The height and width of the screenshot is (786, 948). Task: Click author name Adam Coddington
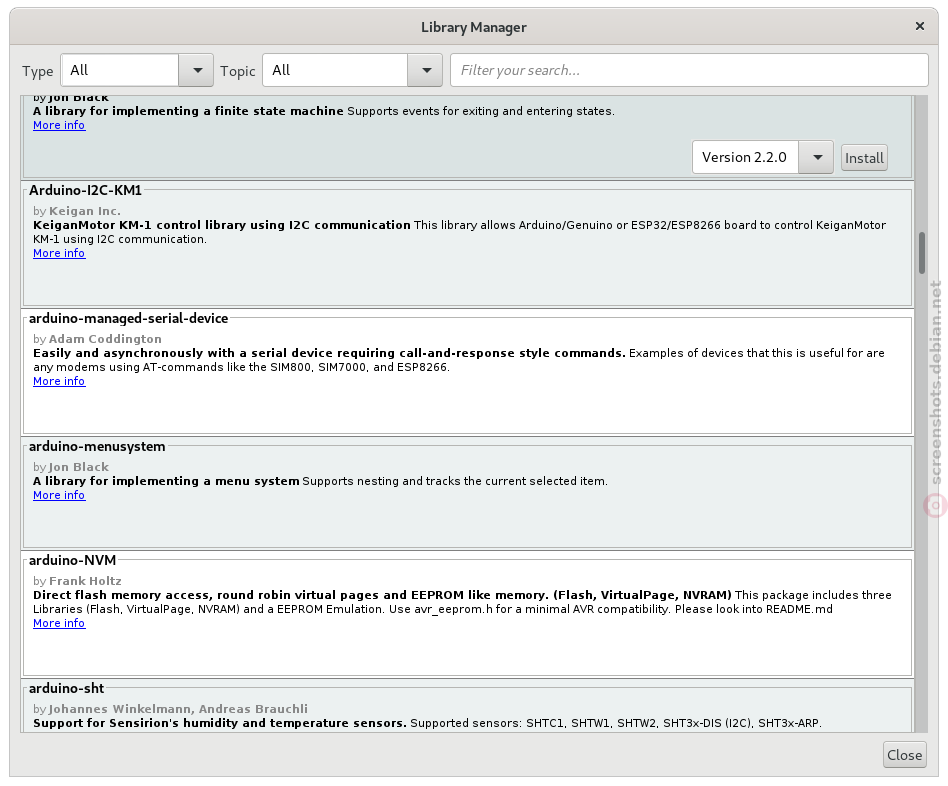coord(105,339)
